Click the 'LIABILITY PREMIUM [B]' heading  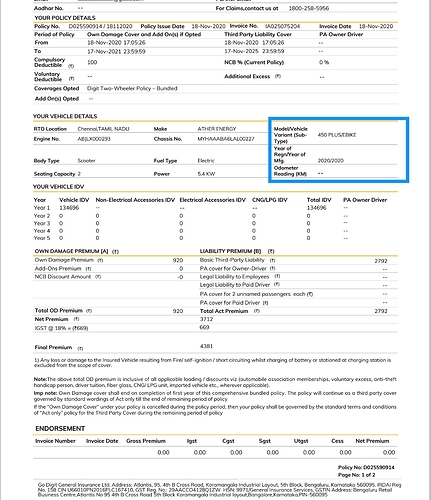(x=230, y=251)
